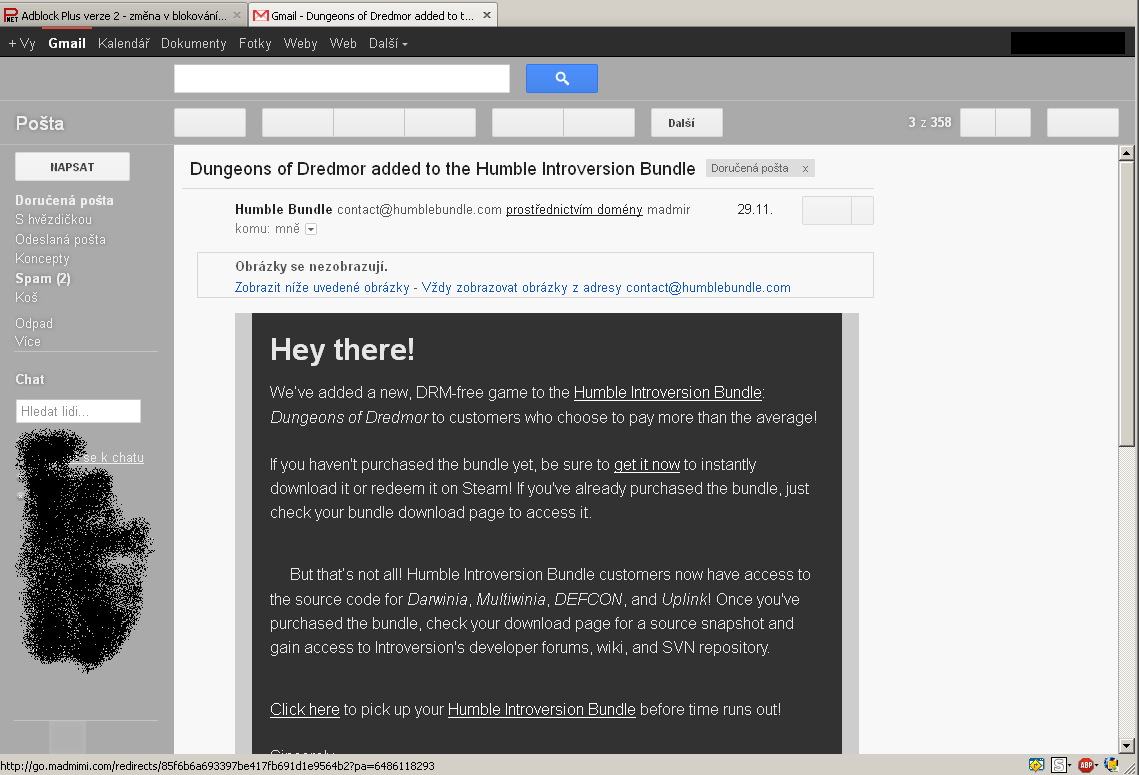Screen dimensions: 1139x775
Task: Switch to the Adblock Plus verze 2 tab
Action: [x=123, y=15]
